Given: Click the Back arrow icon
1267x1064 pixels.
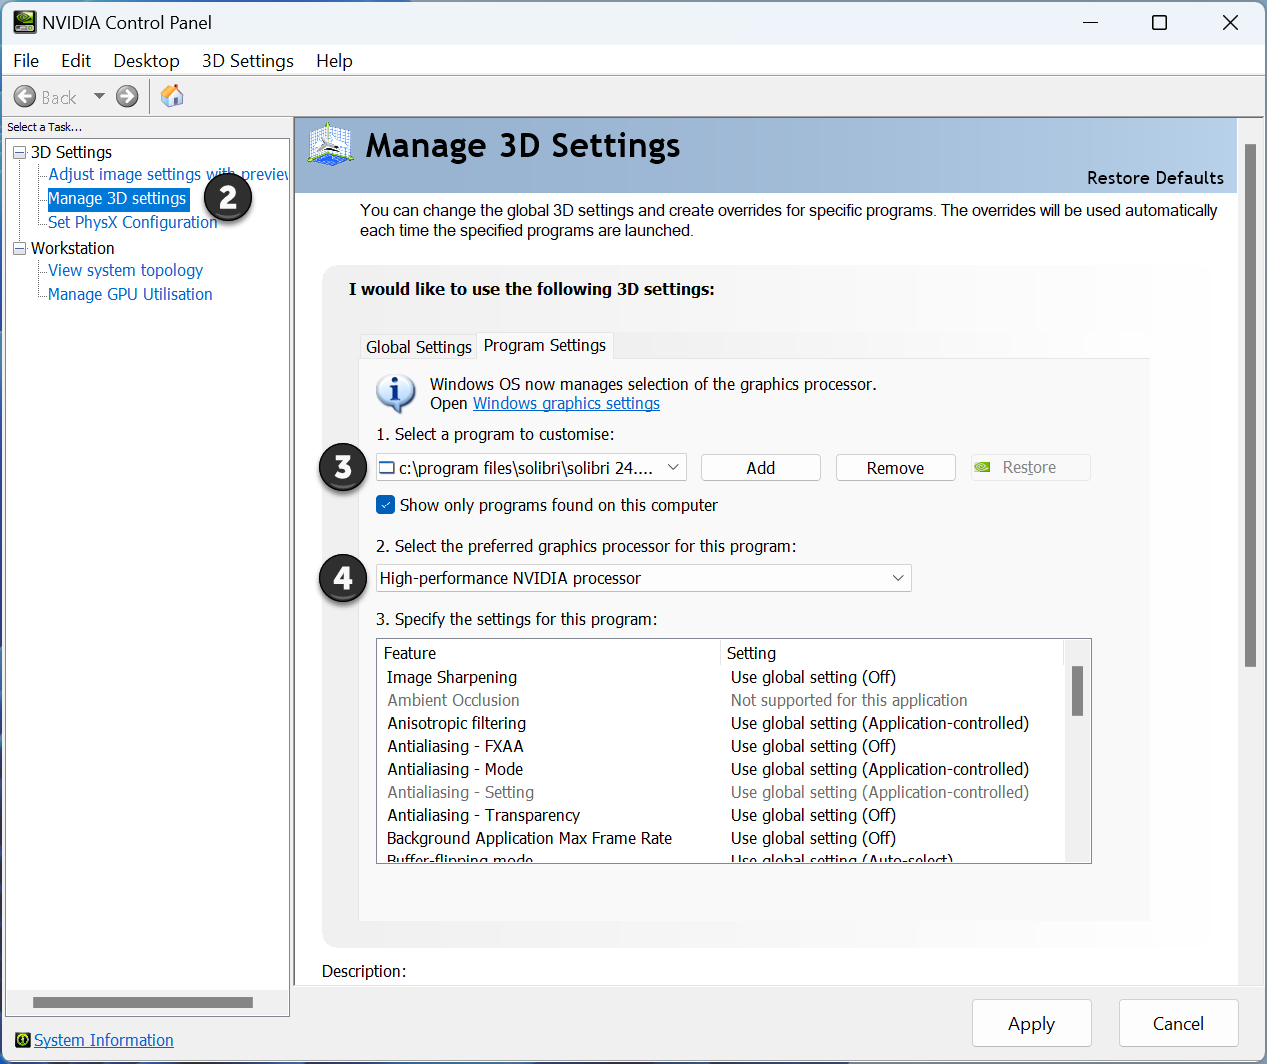Looking at the screenshot, I should (x=25, y=97).
